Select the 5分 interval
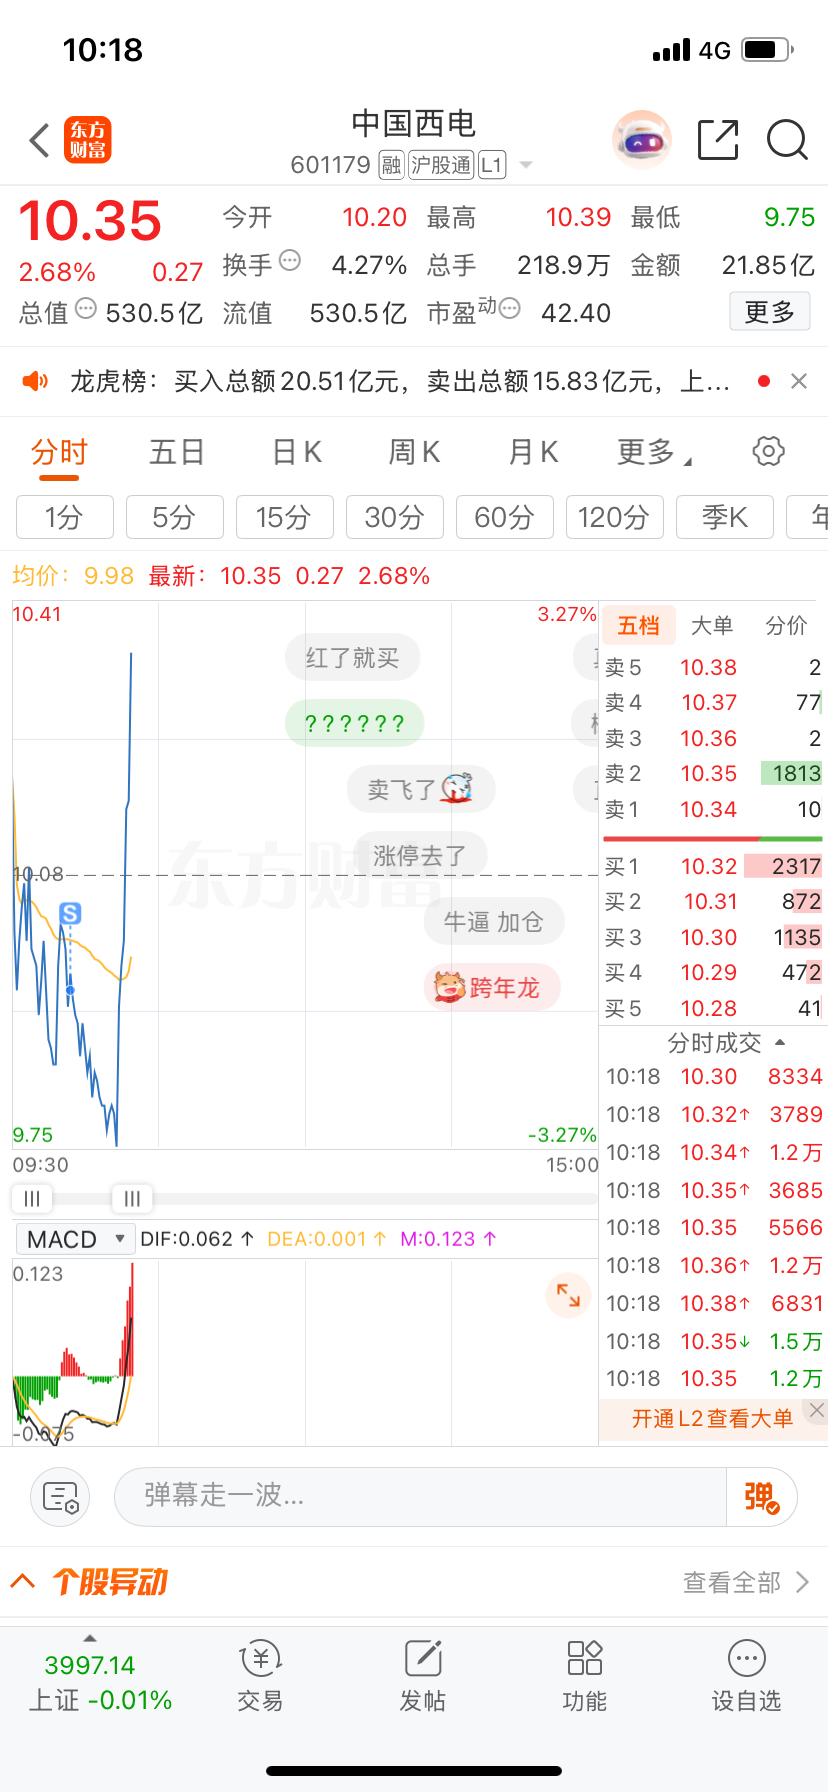The image size is (828, 1792). [x=175, y=517]
